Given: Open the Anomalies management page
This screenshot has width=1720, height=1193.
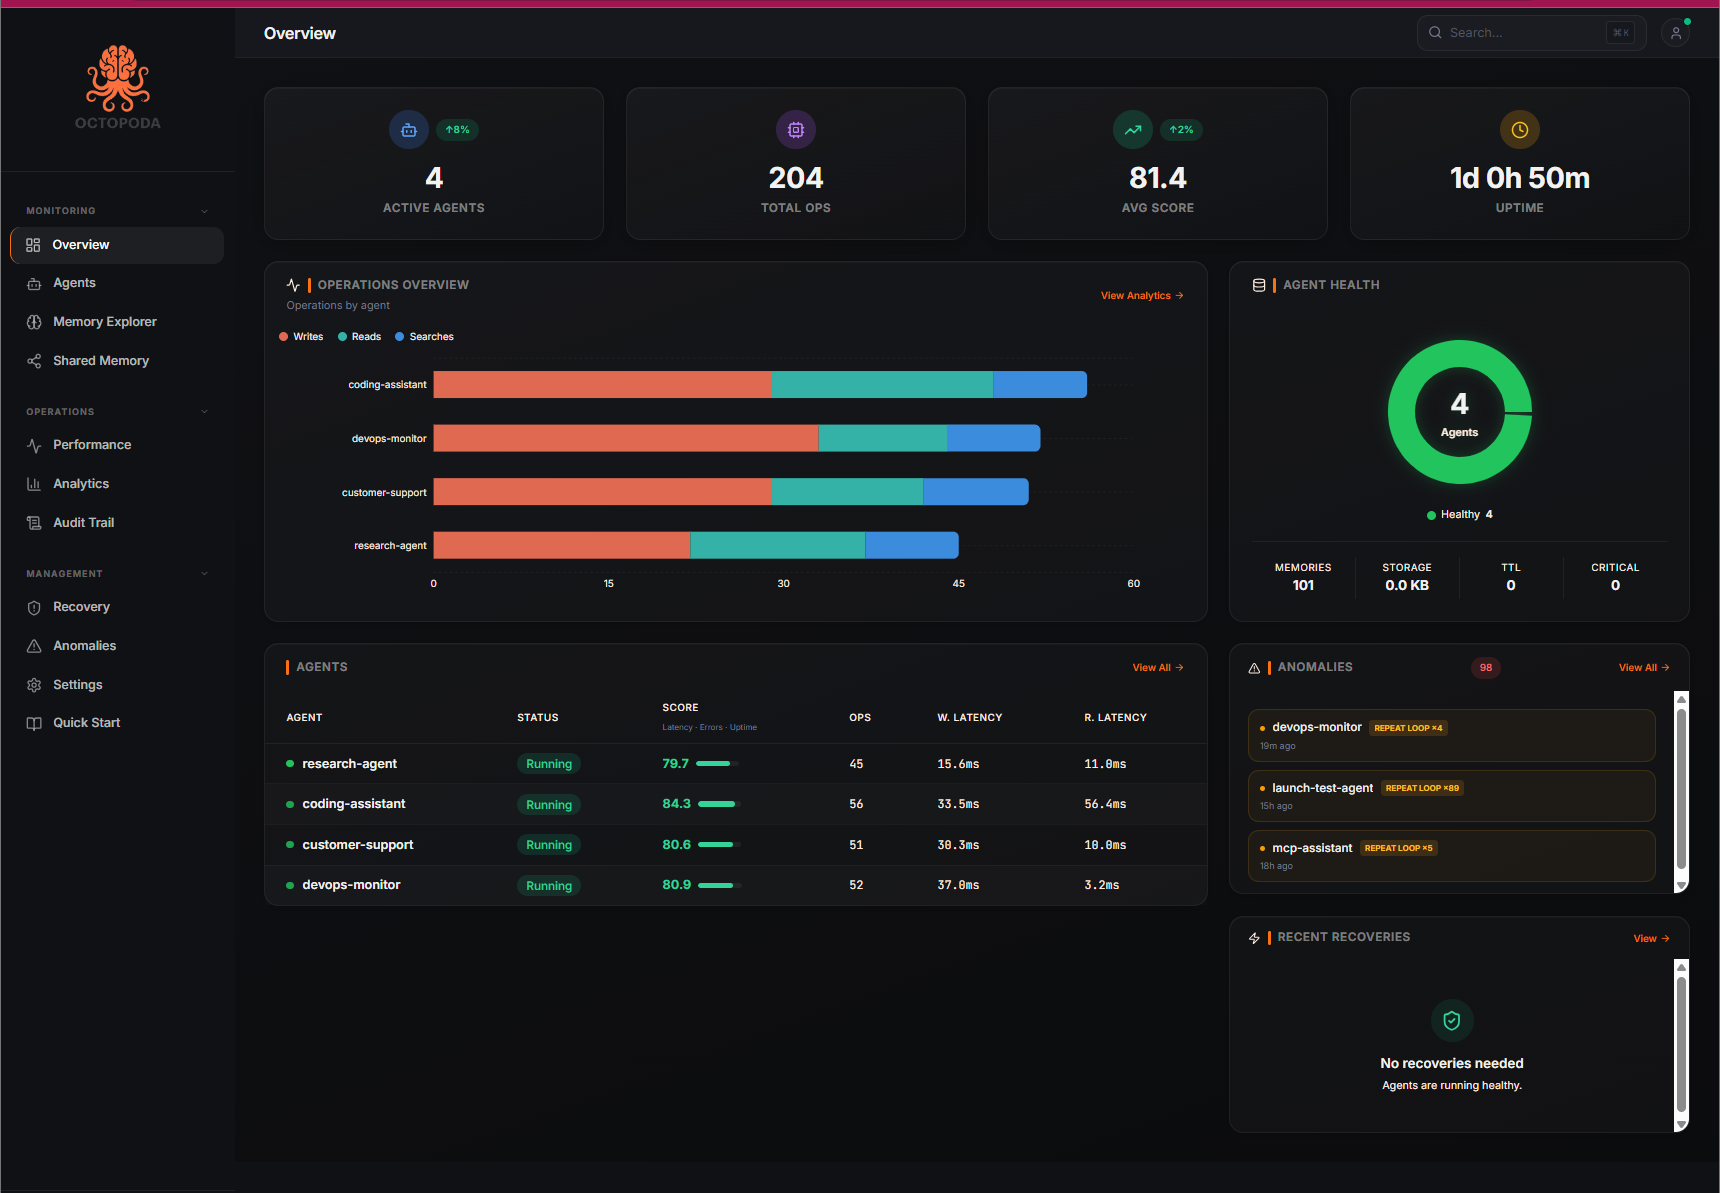Looking at the screenshot, I should pos(84,645).
